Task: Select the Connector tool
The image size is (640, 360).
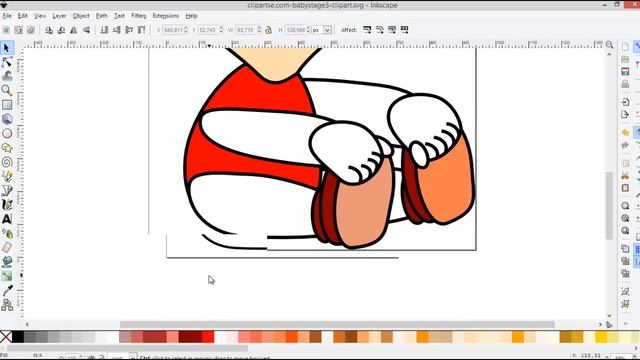Action: 7,305
